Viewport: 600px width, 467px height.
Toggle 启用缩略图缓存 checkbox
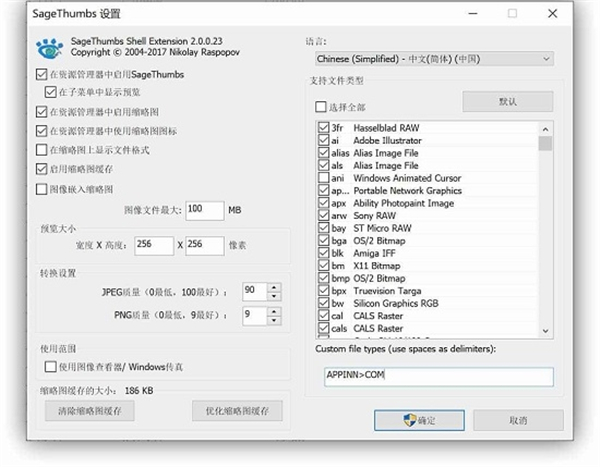(x=41, y=169)
